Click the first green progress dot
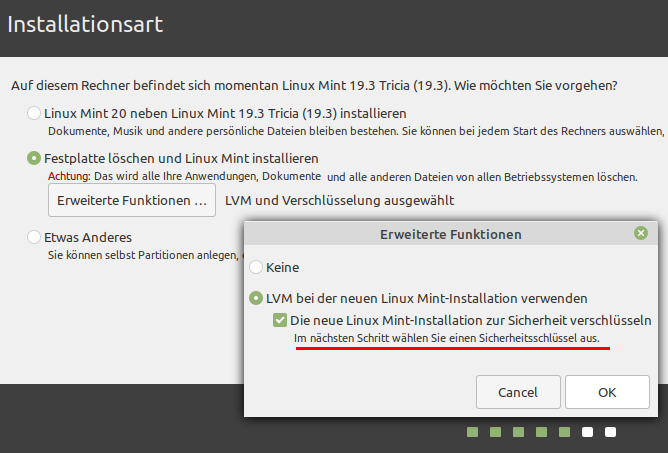Viewport: 668px width, 453px height. 472,432
